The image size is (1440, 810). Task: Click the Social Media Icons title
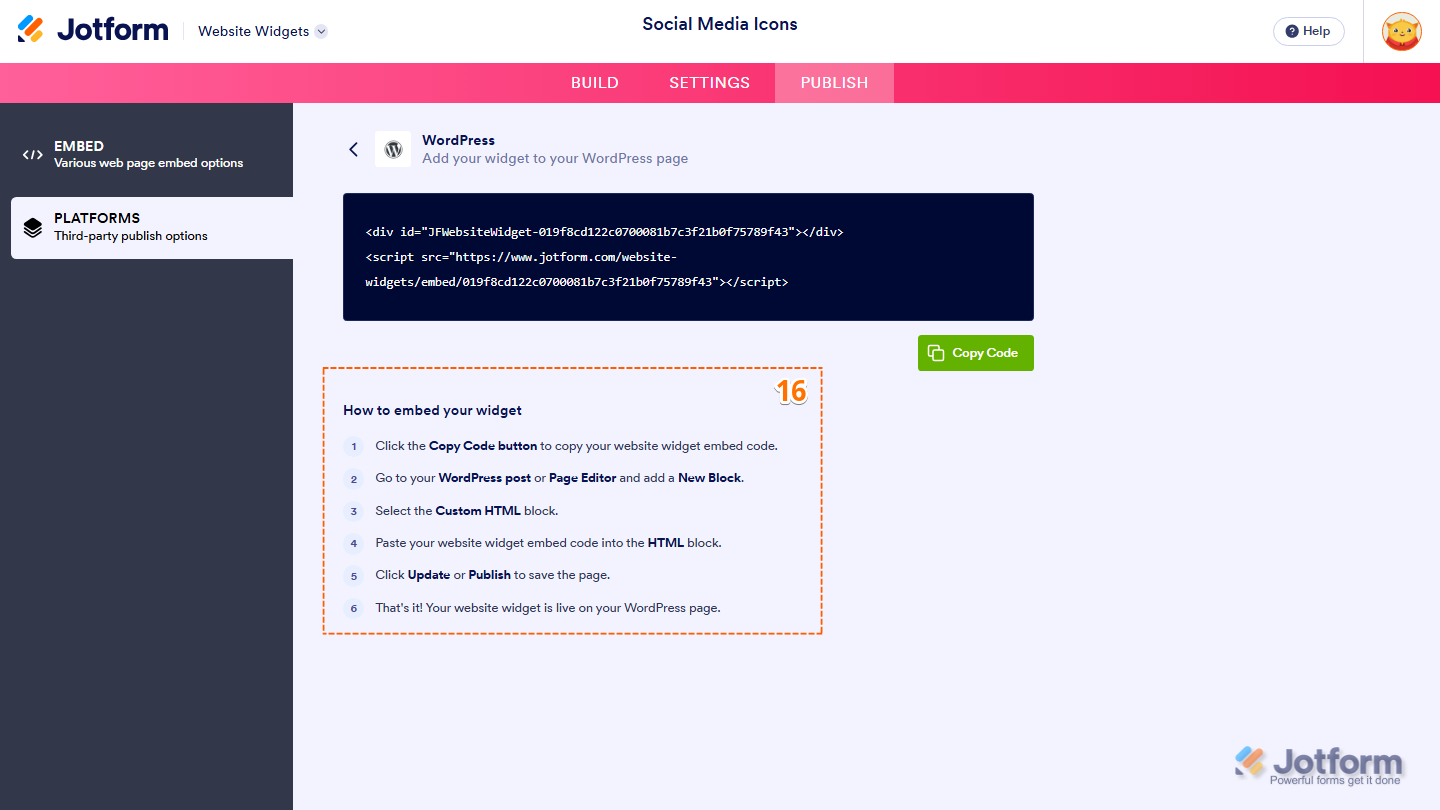(x=720, y=24)
